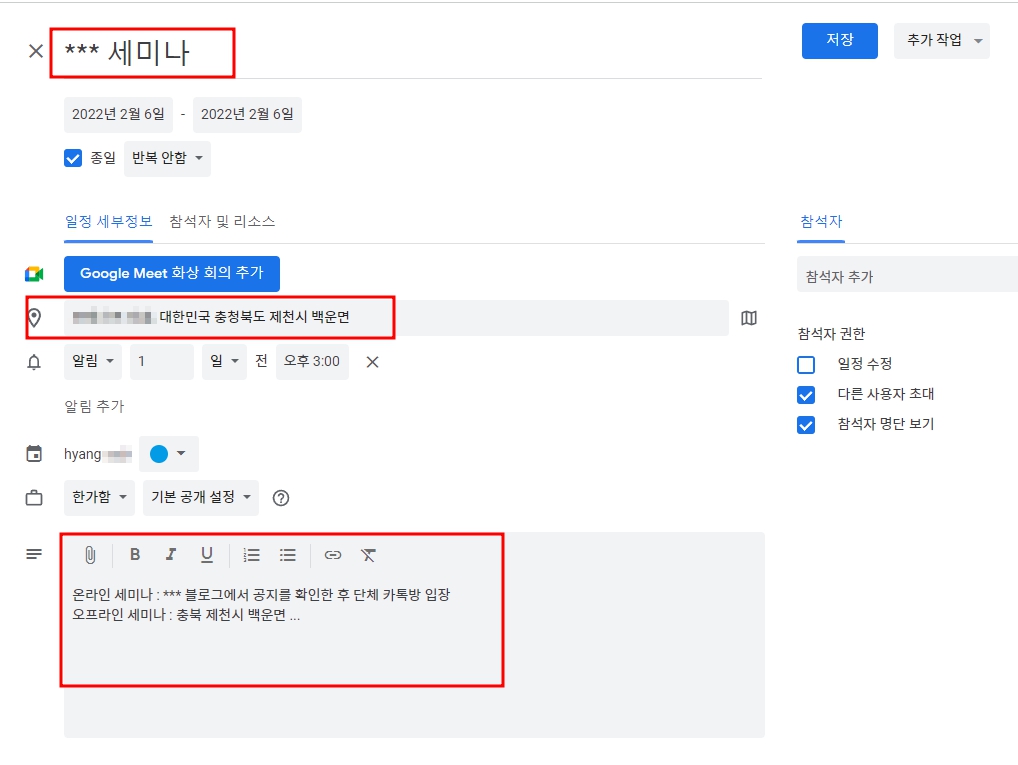1018x765 pixels.
Task: Apply underline formatting in the description
Action: [207, 555]
